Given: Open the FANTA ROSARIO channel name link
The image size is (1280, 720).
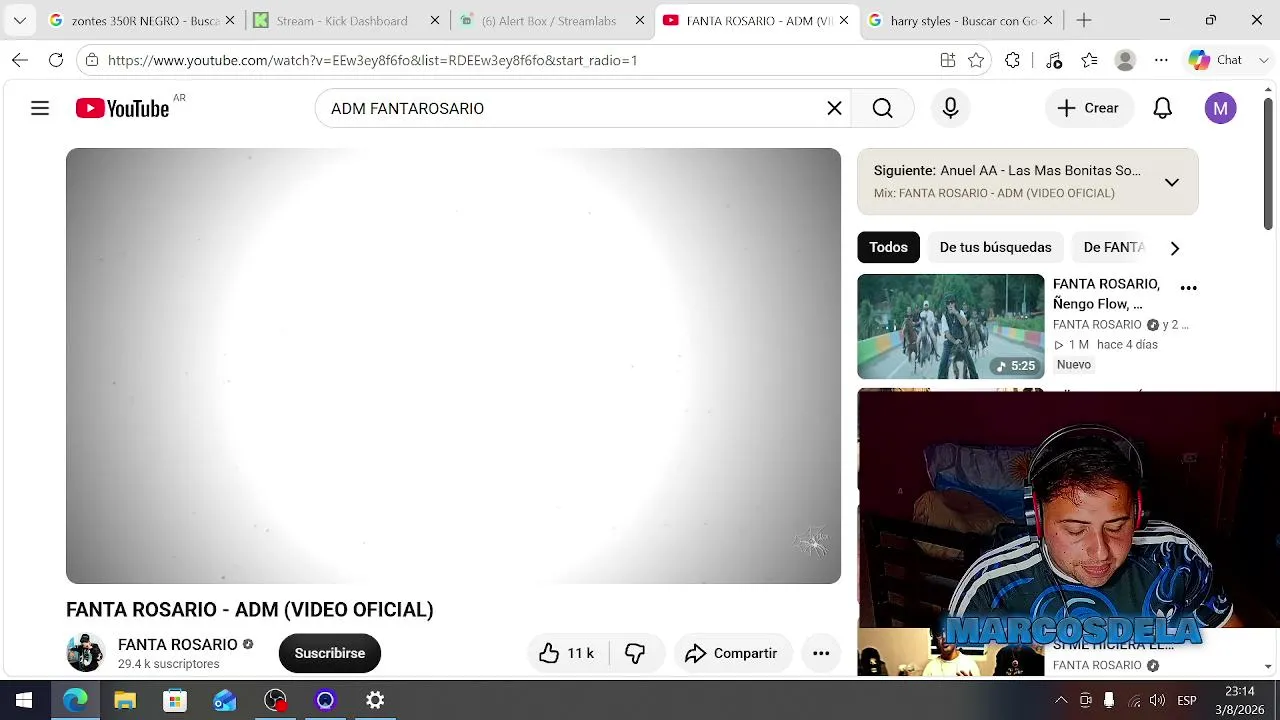Looking at the screenshot, I should 178,645.
